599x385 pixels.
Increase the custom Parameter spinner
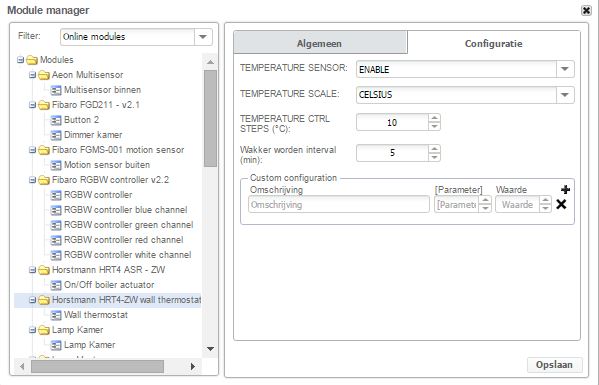click(485, 201)
